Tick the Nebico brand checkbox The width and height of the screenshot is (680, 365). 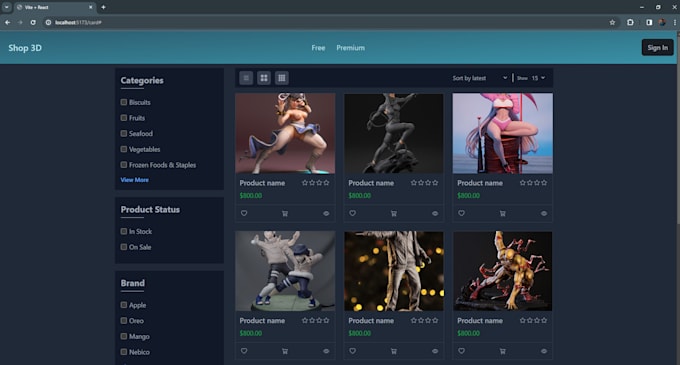(x=124, y=352)
